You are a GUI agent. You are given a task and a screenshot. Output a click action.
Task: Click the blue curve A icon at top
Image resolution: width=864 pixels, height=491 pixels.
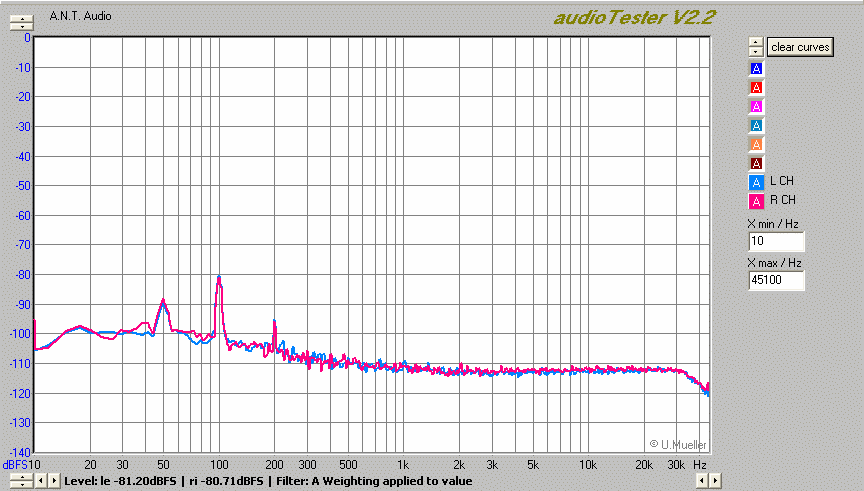[x=756, y=68]
